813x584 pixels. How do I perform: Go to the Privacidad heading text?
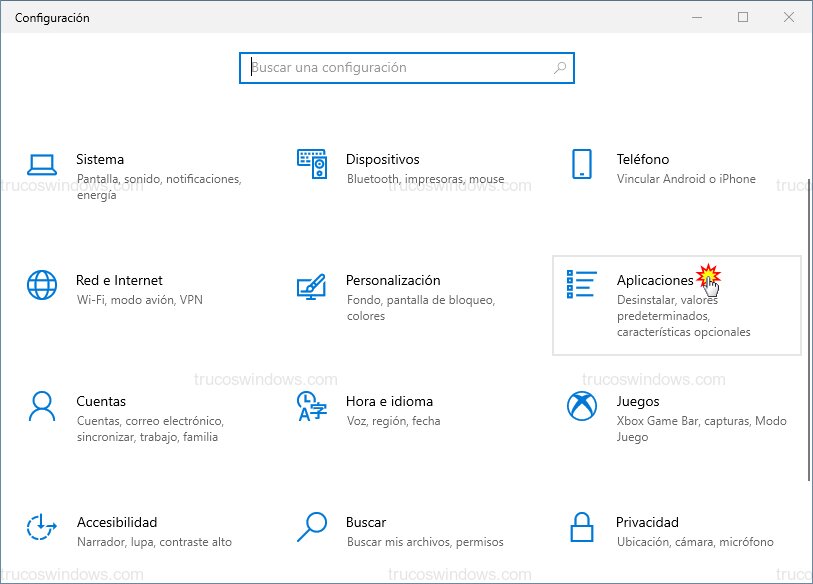pyautogui.click(x=647, y=522)
